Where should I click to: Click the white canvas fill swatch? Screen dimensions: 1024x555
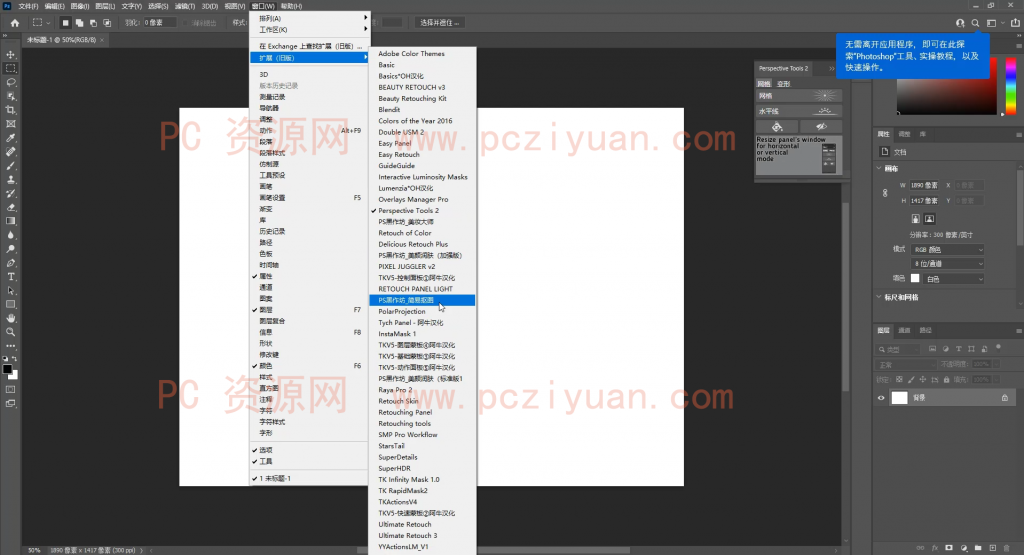pyautogui.click(x=915, y=278)
